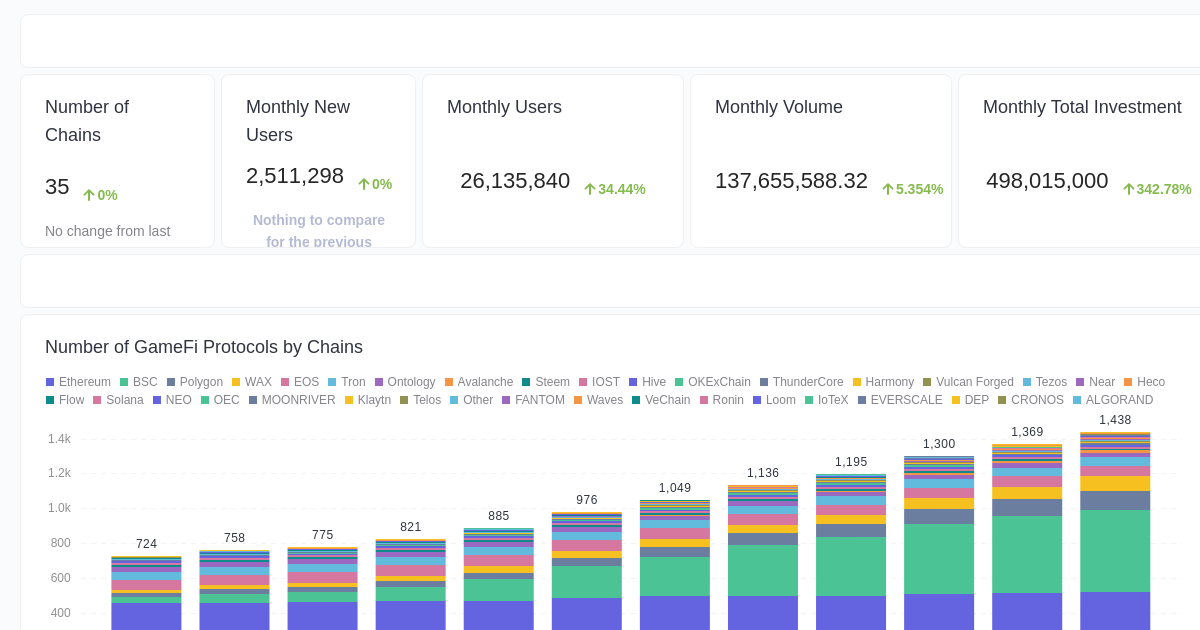Click the Monthly Volume card heading

[779, 107]
